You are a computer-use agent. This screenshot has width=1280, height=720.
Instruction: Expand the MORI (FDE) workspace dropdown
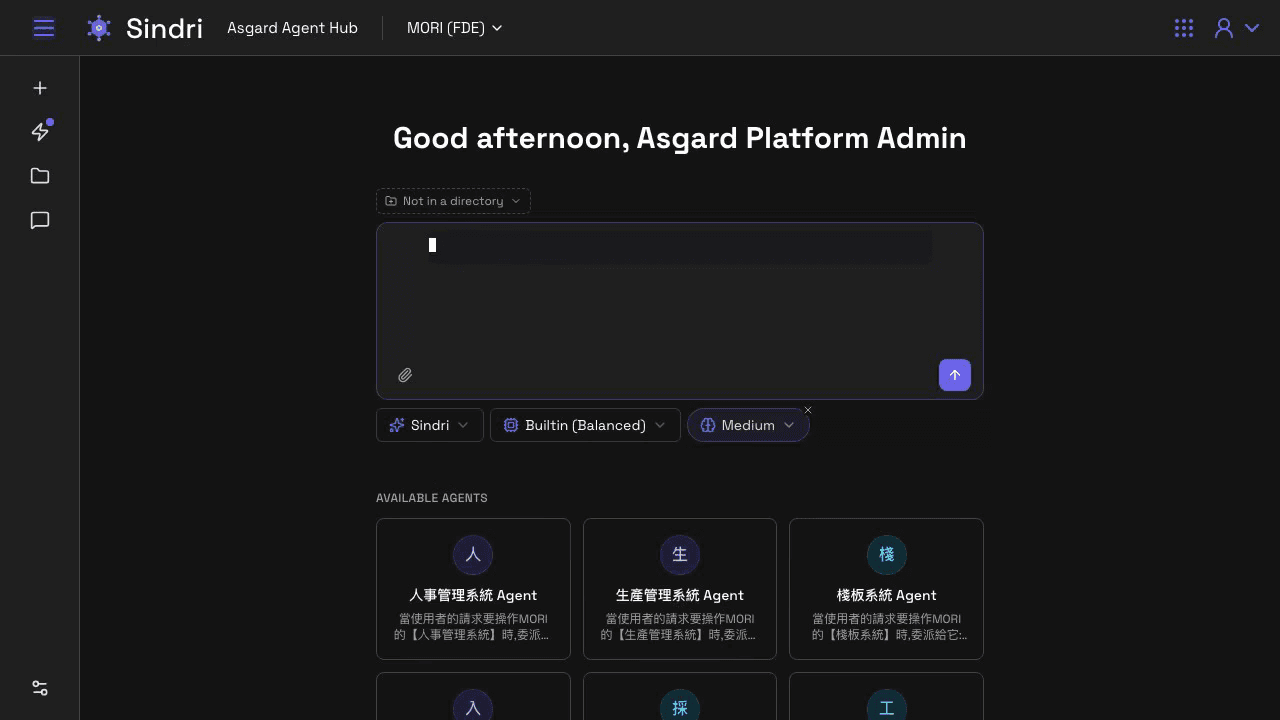pyautogui.click(x=454, y=28)
